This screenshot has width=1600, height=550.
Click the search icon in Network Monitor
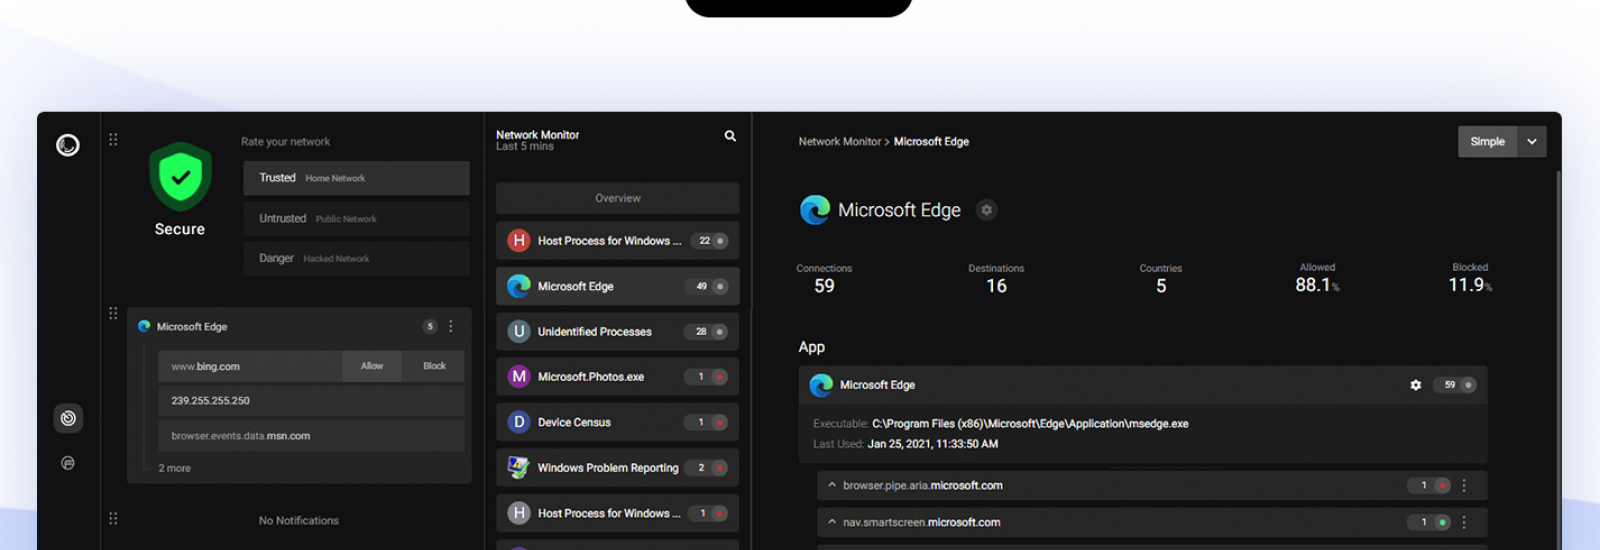click(x=730, y=136)
